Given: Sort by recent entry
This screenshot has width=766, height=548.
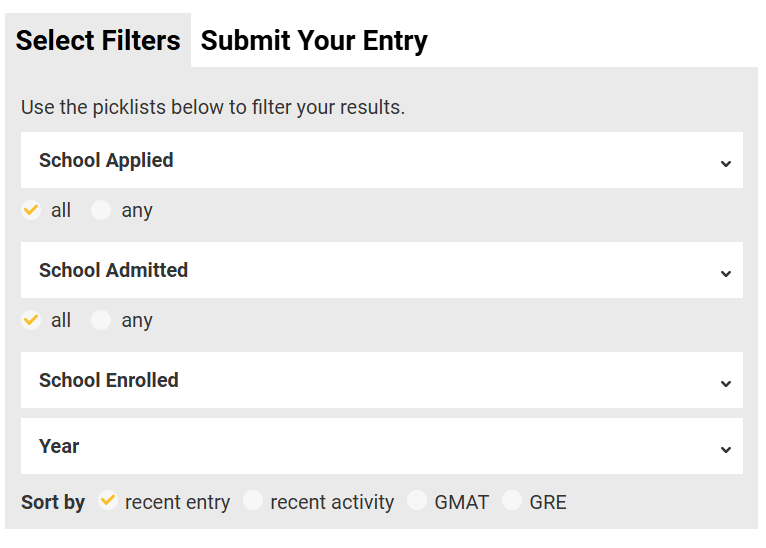Looking at the screenshot, I should (x=109, y=501).
